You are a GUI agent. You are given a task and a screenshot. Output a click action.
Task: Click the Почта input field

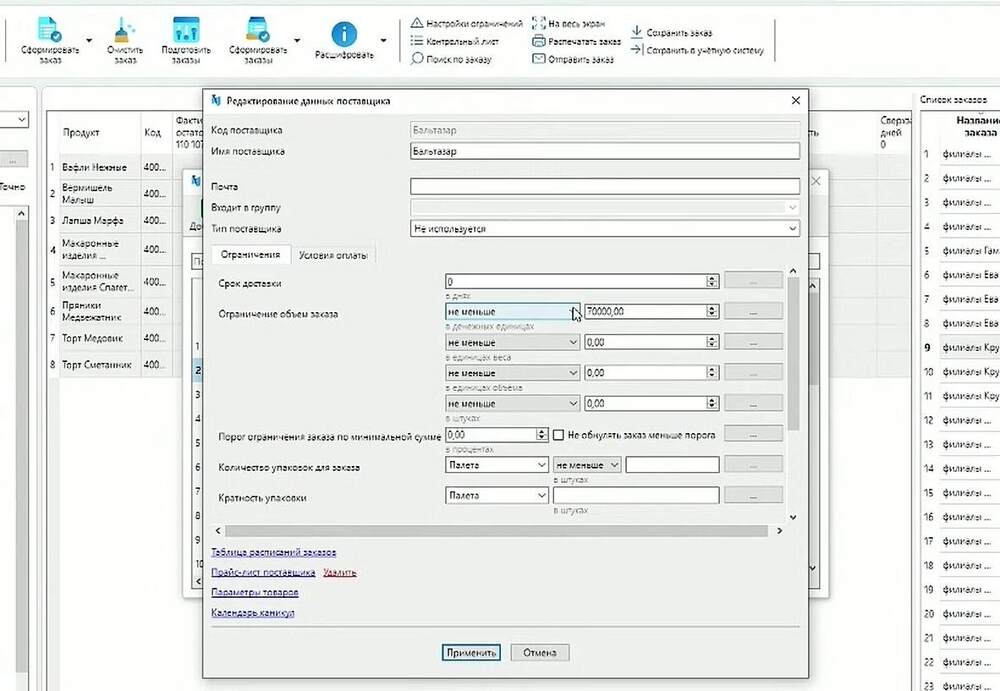(605, 186)
